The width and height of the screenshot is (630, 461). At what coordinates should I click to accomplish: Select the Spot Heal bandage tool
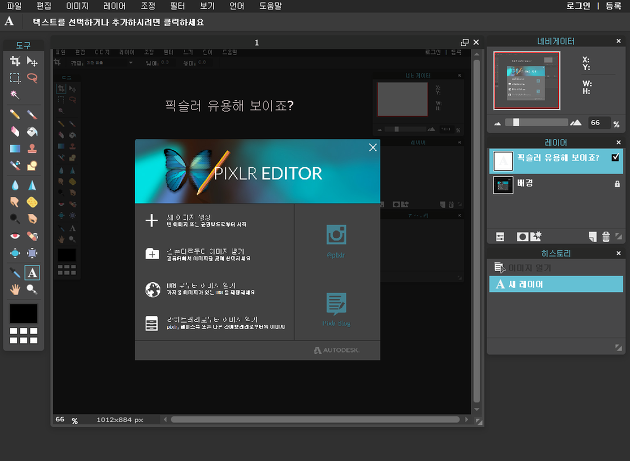pyautogui.click(x=32, y=236)
